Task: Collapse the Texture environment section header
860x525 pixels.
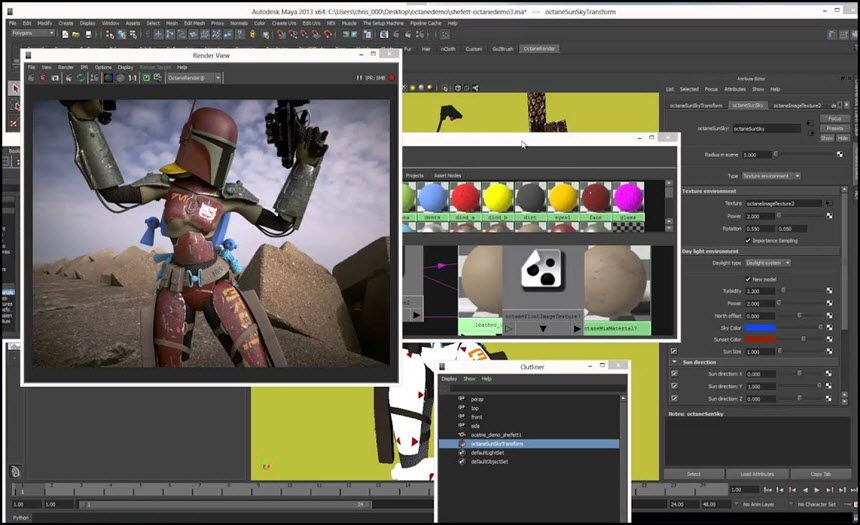Action: tap(760, 191)
